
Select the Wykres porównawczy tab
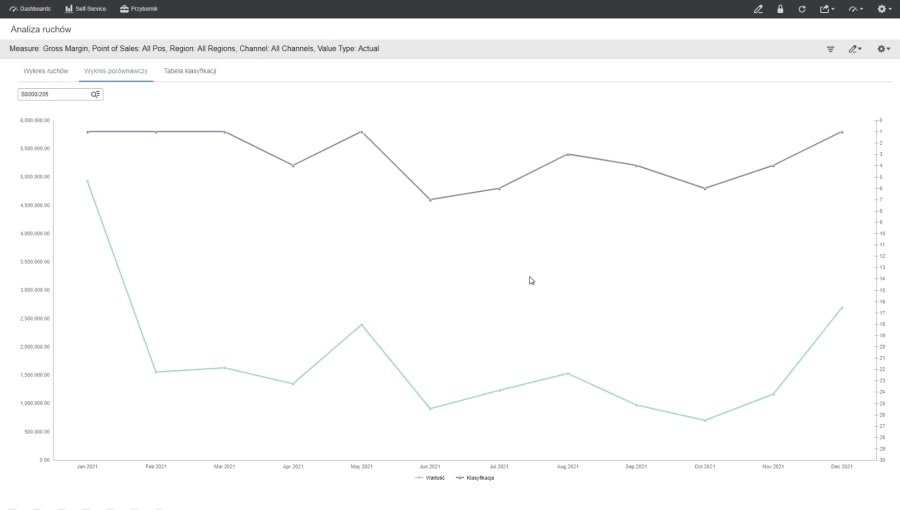(116, 71)
